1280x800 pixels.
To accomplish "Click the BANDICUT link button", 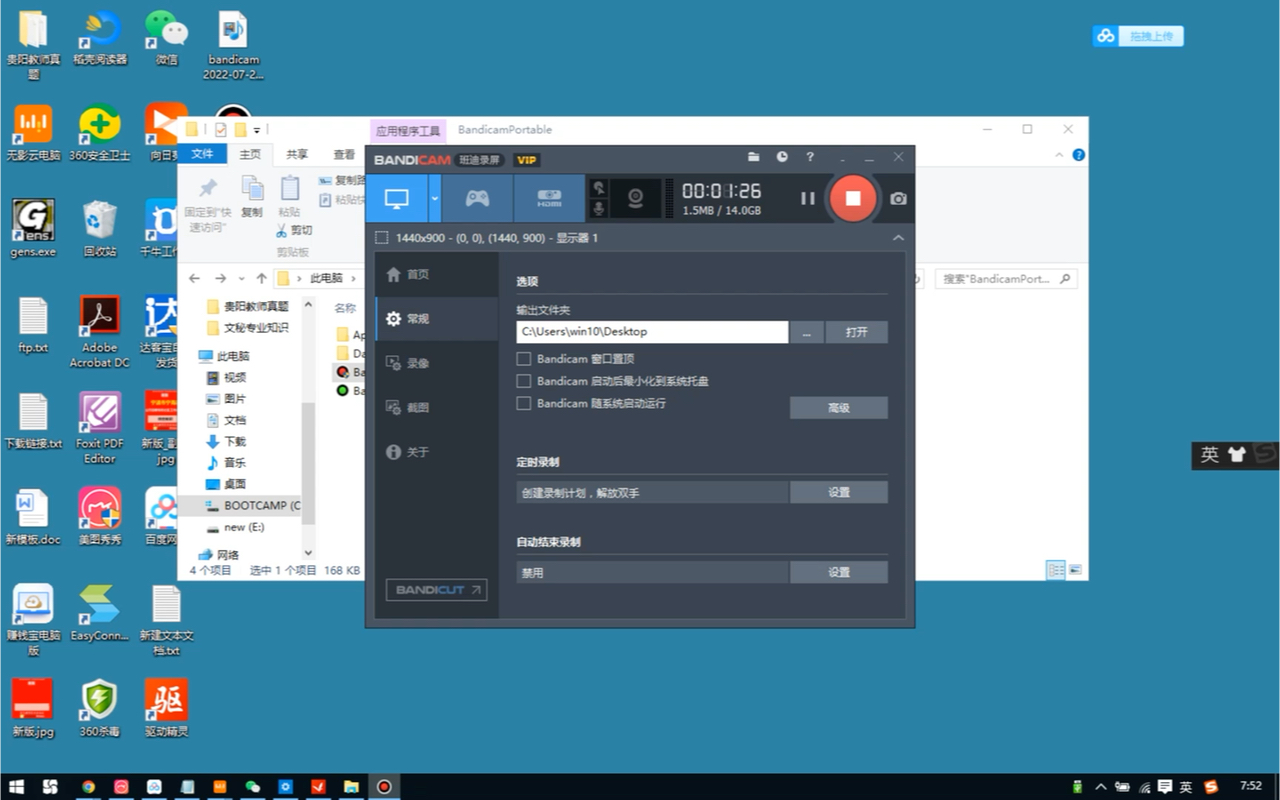I will (436, 590).
